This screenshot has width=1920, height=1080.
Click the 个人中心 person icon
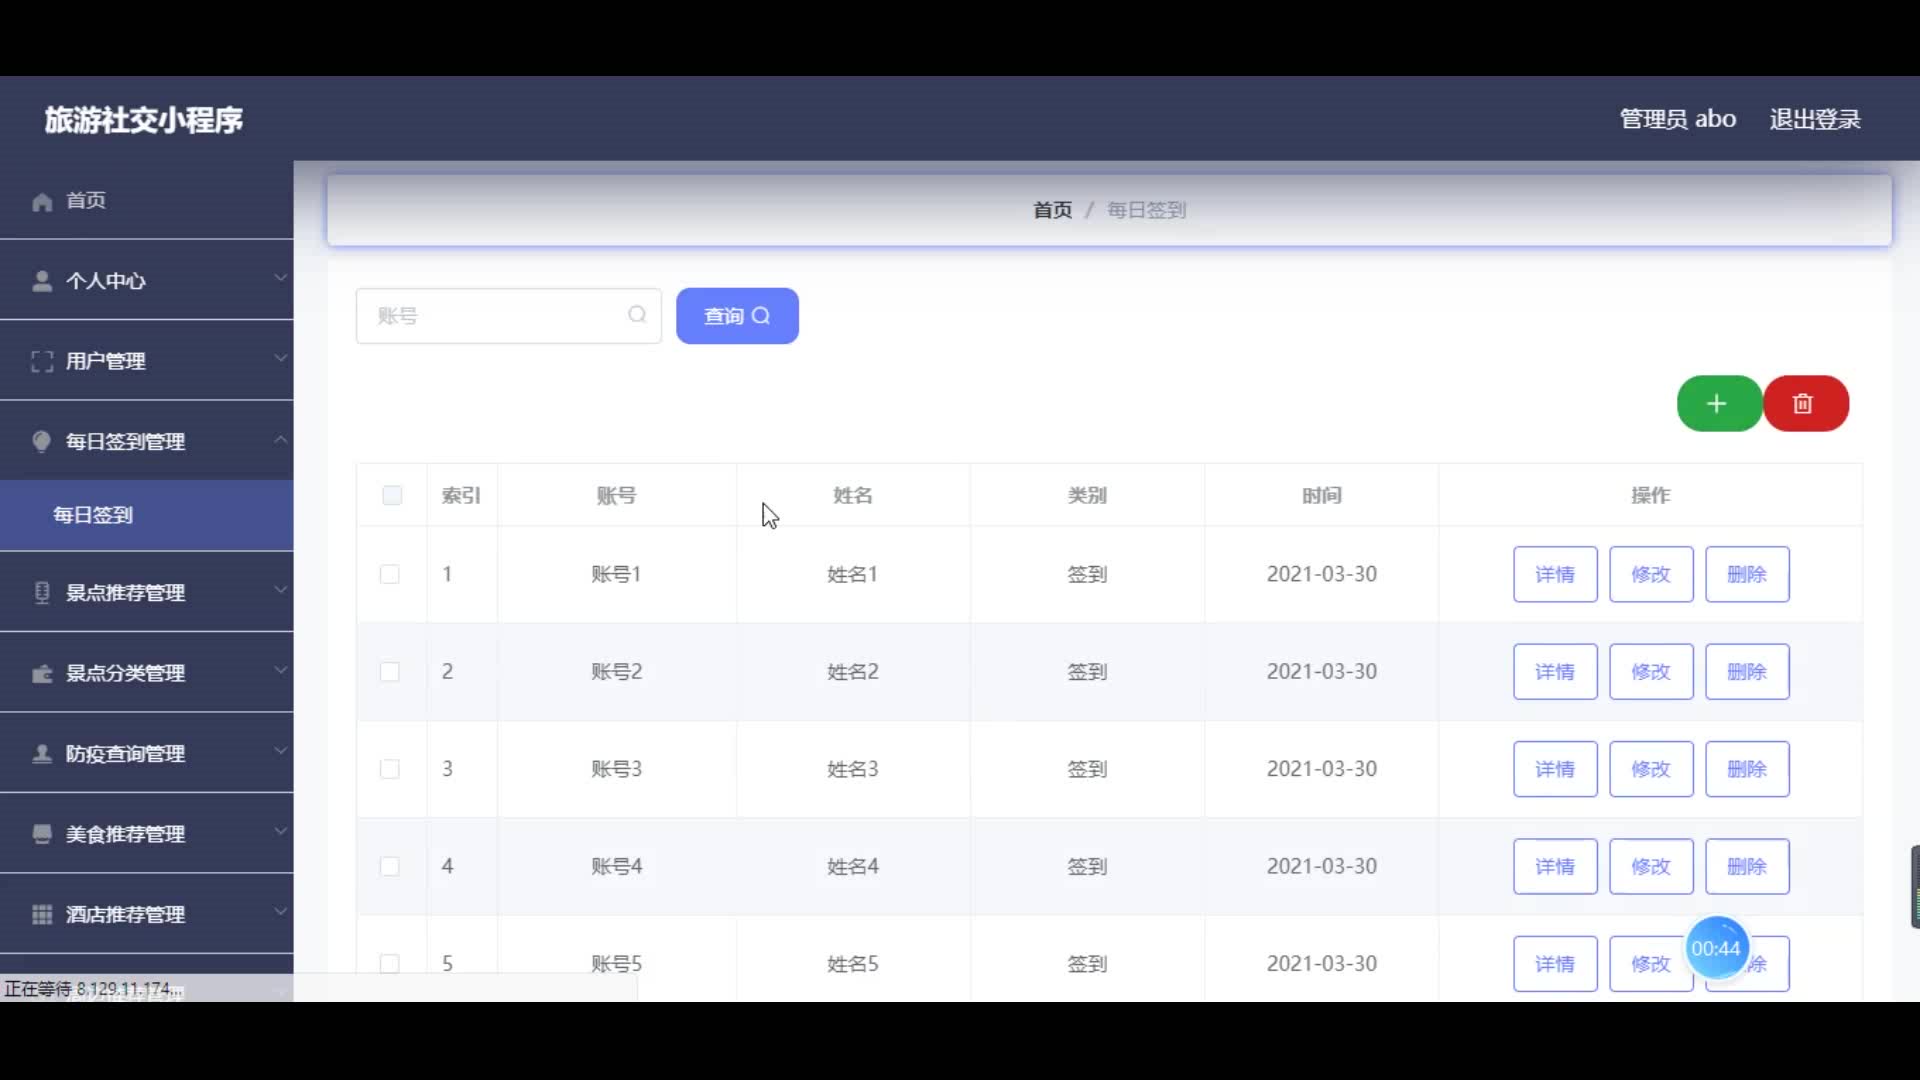(42, 282)
